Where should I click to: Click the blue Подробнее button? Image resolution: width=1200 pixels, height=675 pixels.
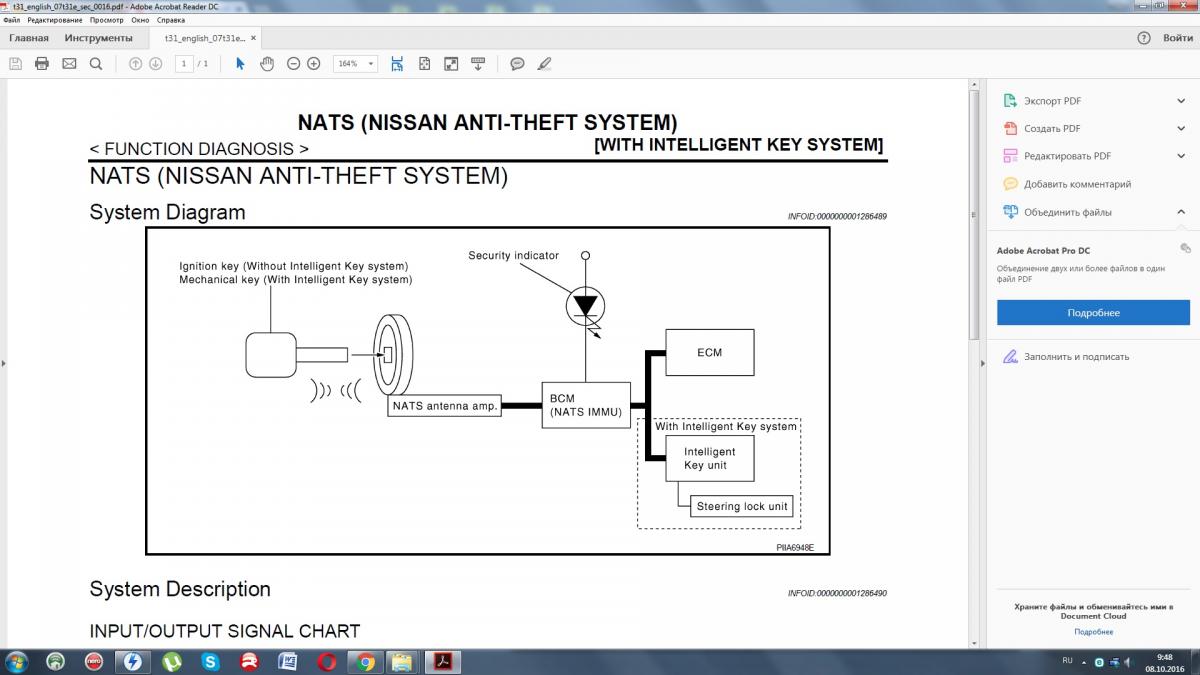coord(1093,313)
